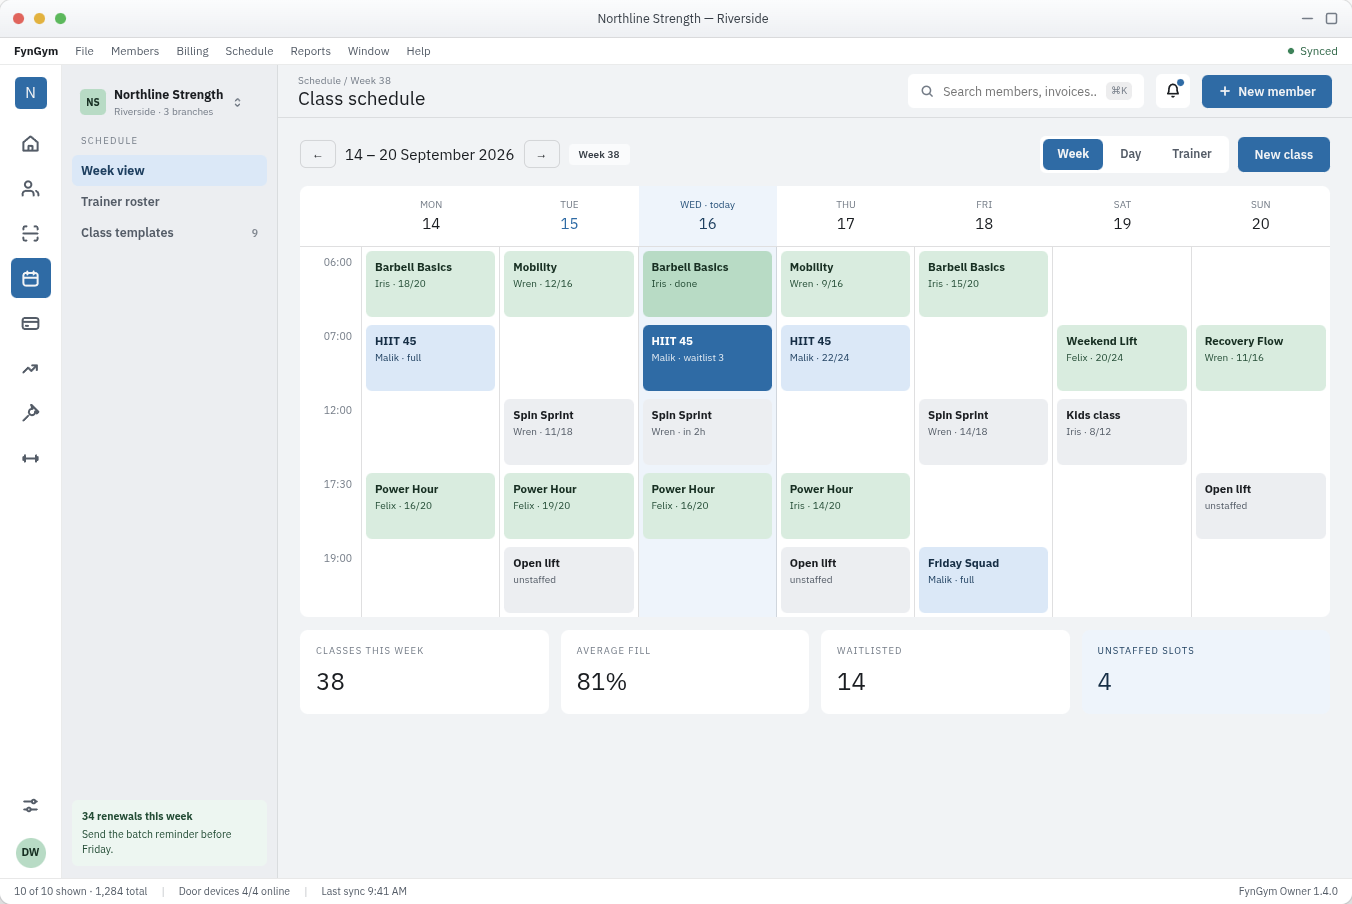The width and height of the screenshot is (1352, 904).
Task: Open the Reports menu
Action: 310,51
